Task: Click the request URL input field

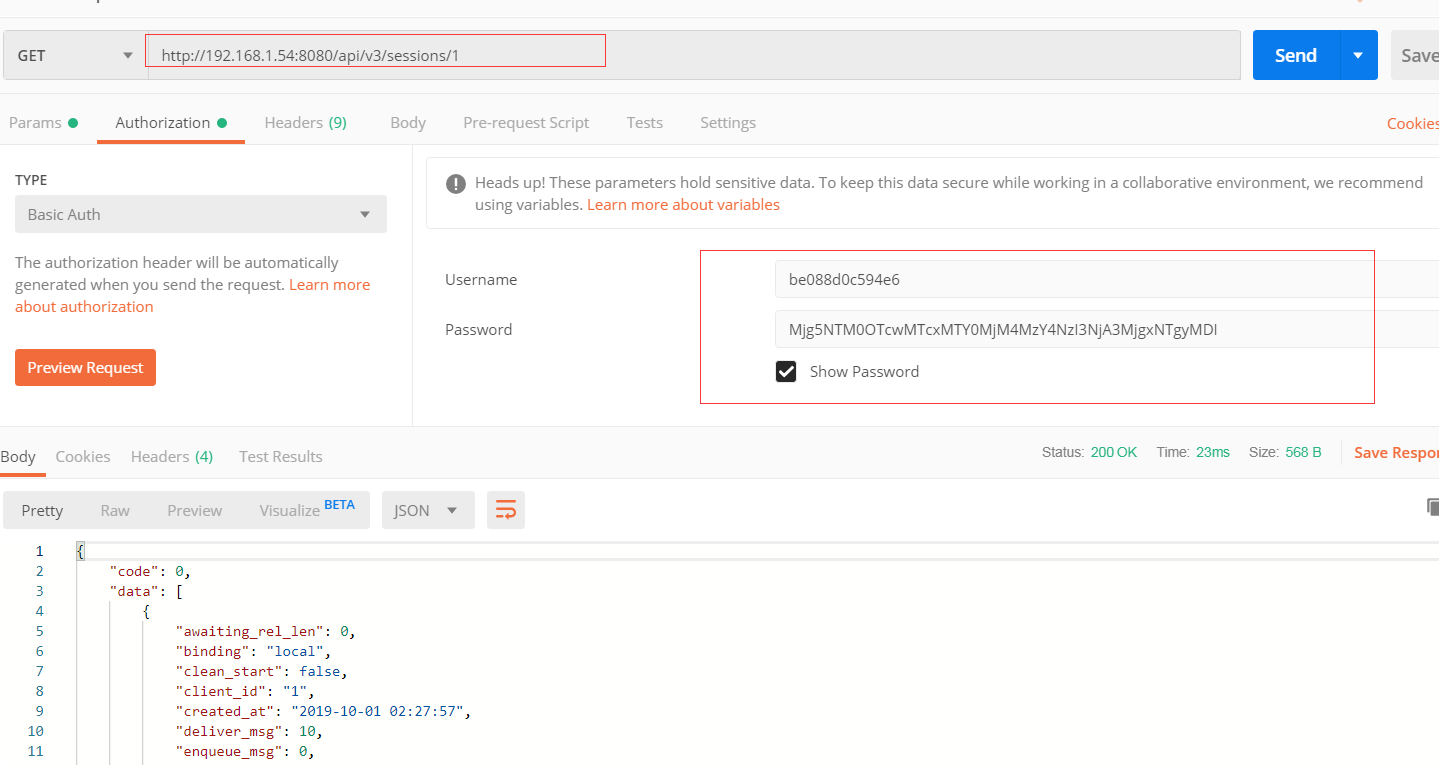Action: pos(690,56)
